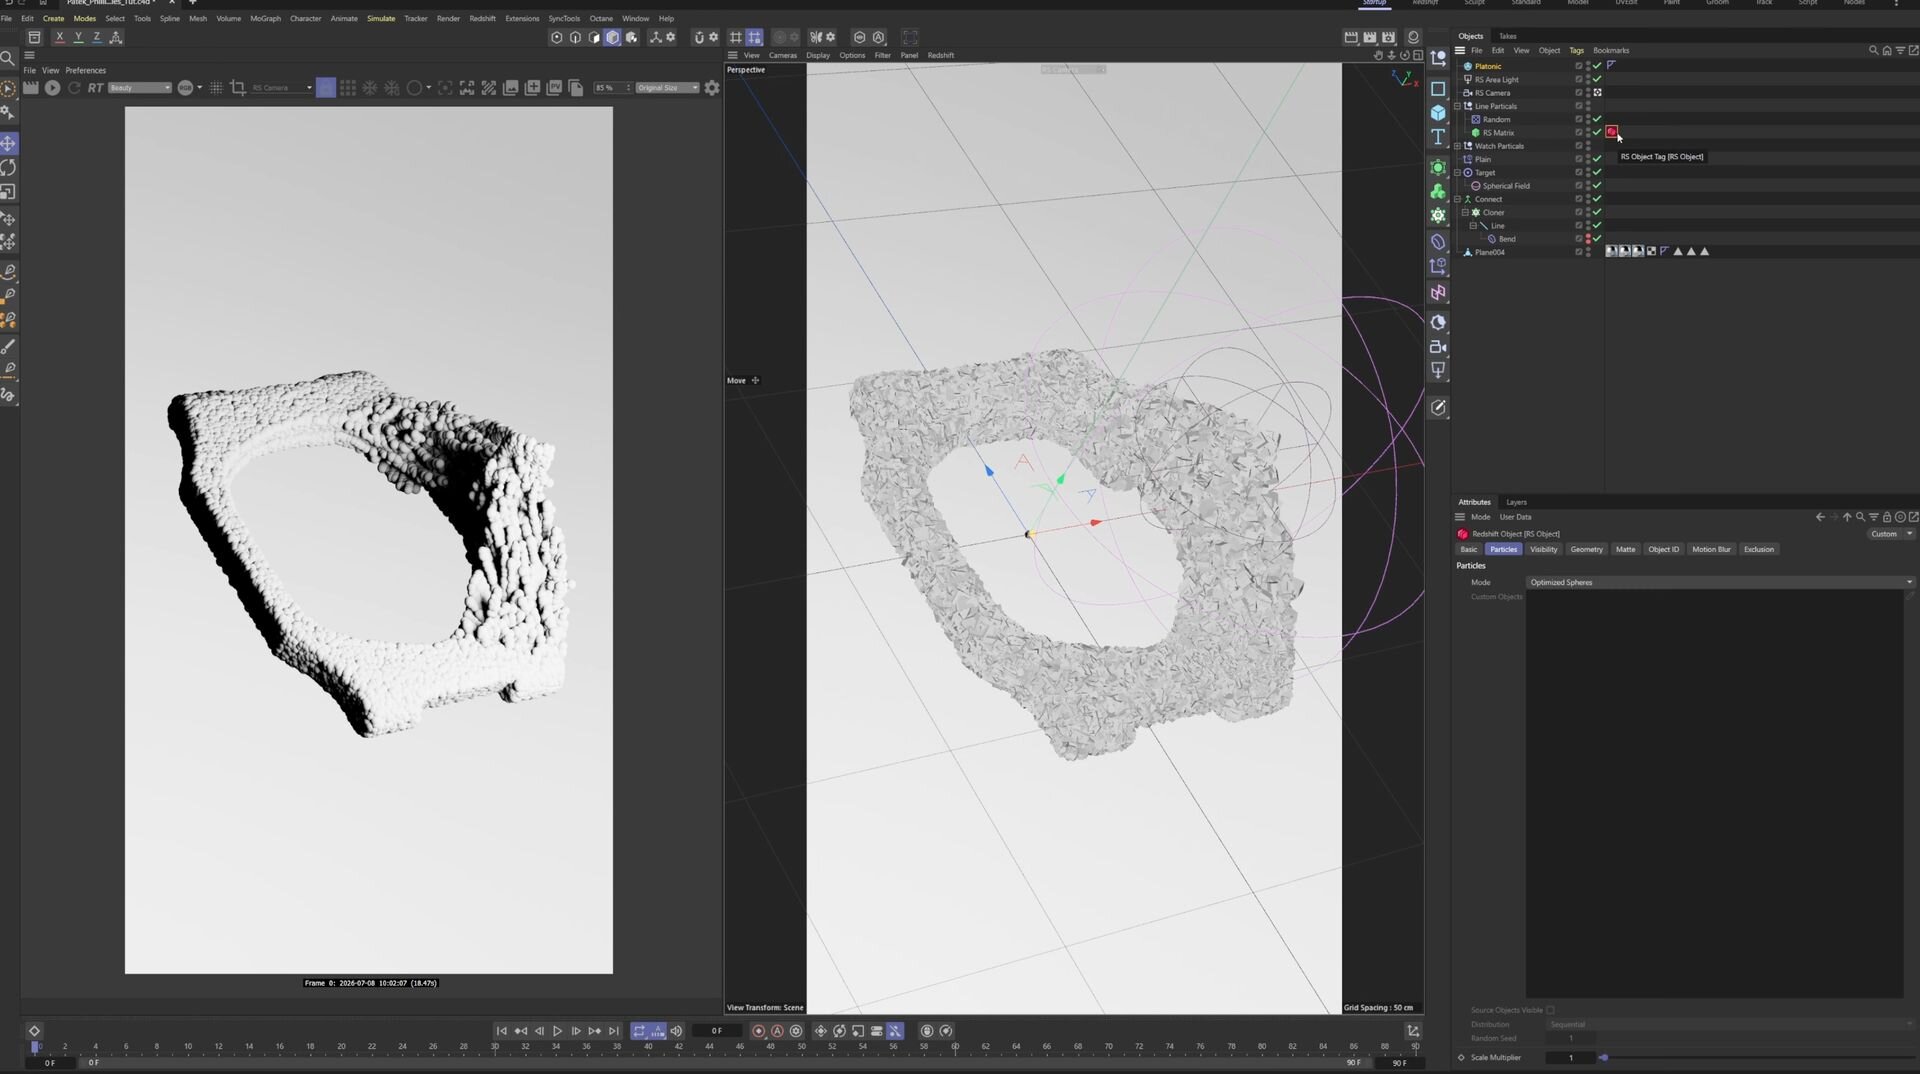
Task: Click the Text spline tool icon
Action: coord(1438,136)
